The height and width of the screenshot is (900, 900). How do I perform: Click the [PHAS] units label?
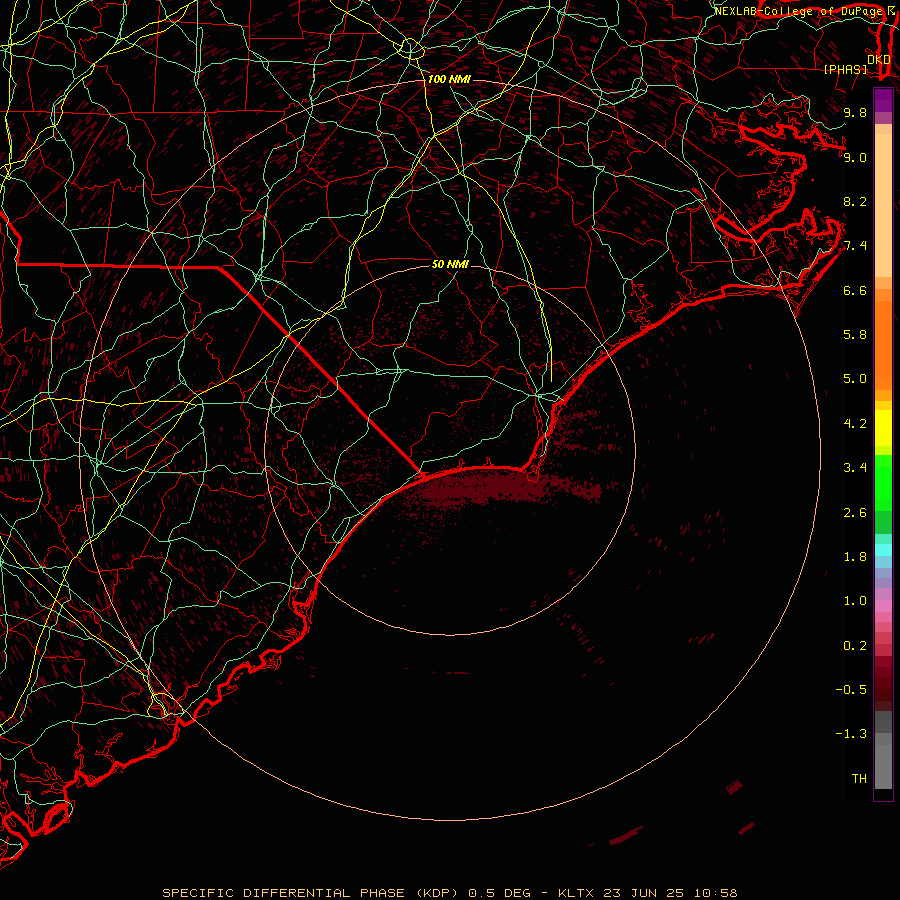845,70
